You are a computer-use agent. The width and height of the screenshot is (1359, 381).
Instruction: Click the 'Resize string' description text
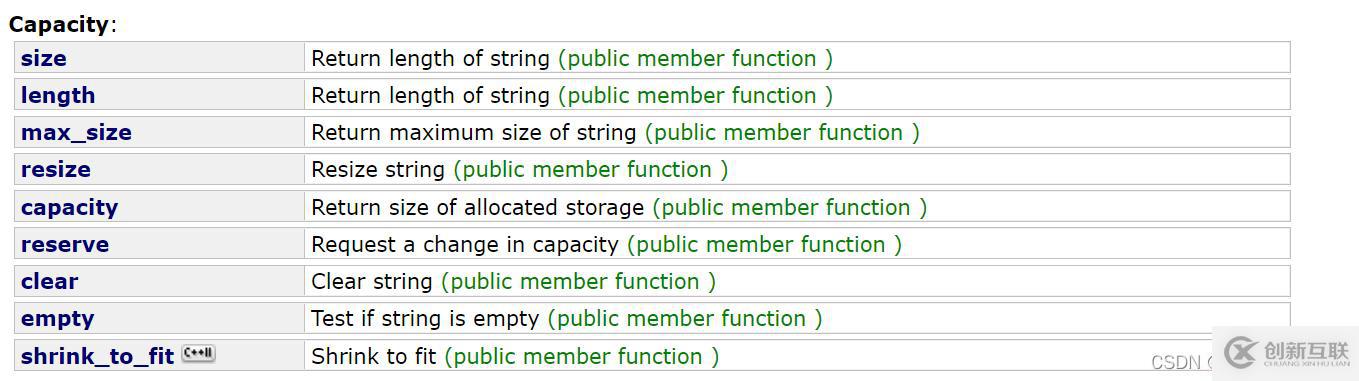[x=378, y=169]
